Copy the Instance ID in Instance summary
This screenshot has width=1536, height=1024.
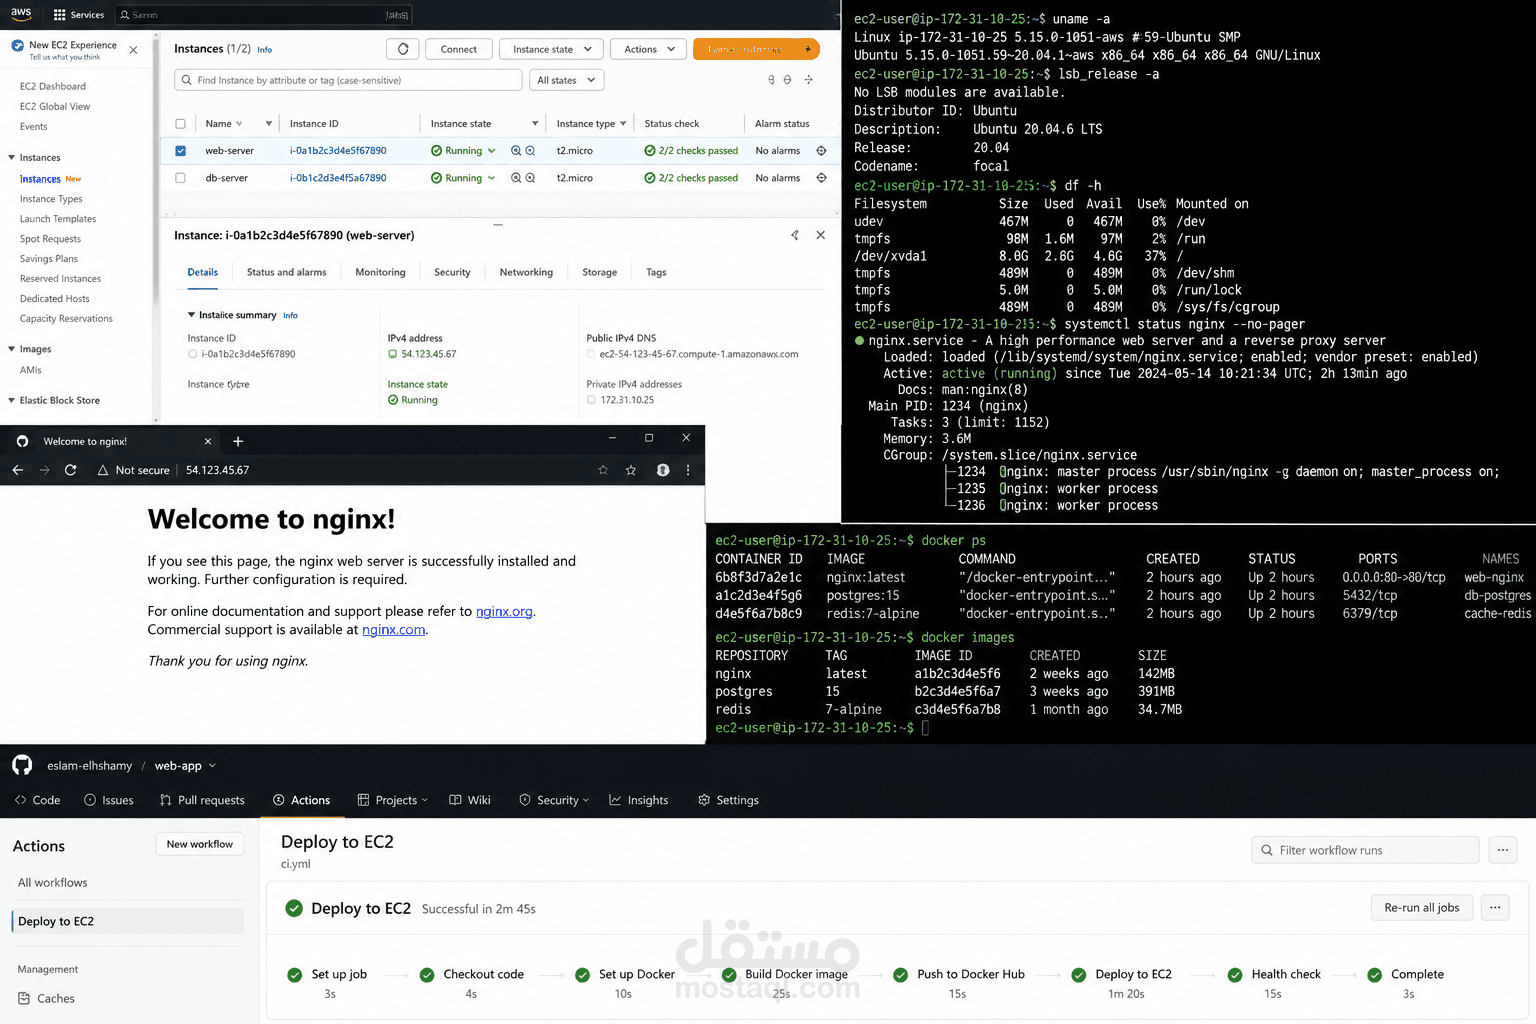[193, 354]
